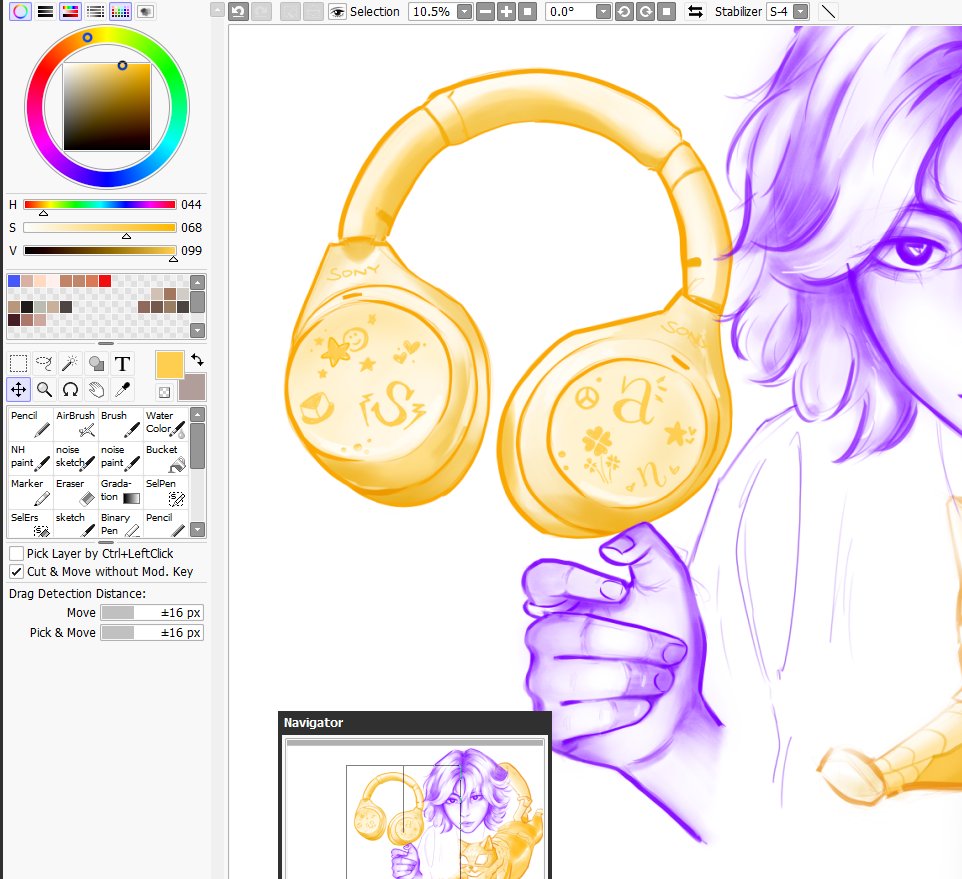The image size is (962, 879).
Task: Rotate canvas counterclockwise button
Action: (624, 12)
